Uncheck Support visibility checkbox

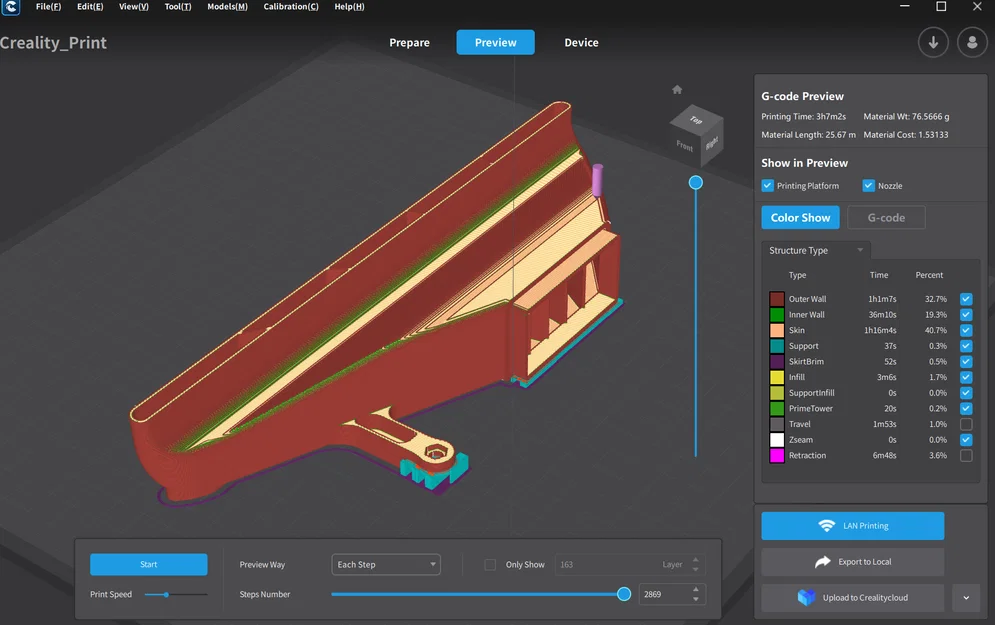click(966, 346)
